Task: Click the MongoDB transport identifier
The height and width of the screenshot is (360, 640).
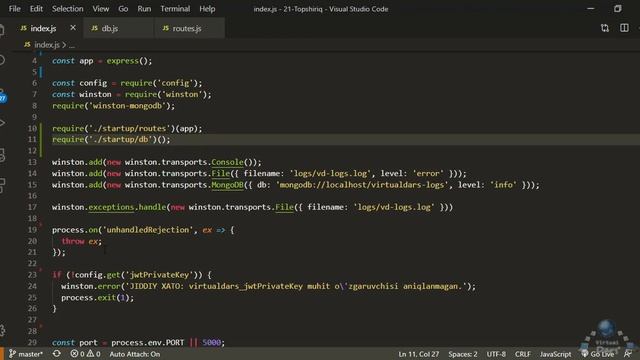Action: 227,185
